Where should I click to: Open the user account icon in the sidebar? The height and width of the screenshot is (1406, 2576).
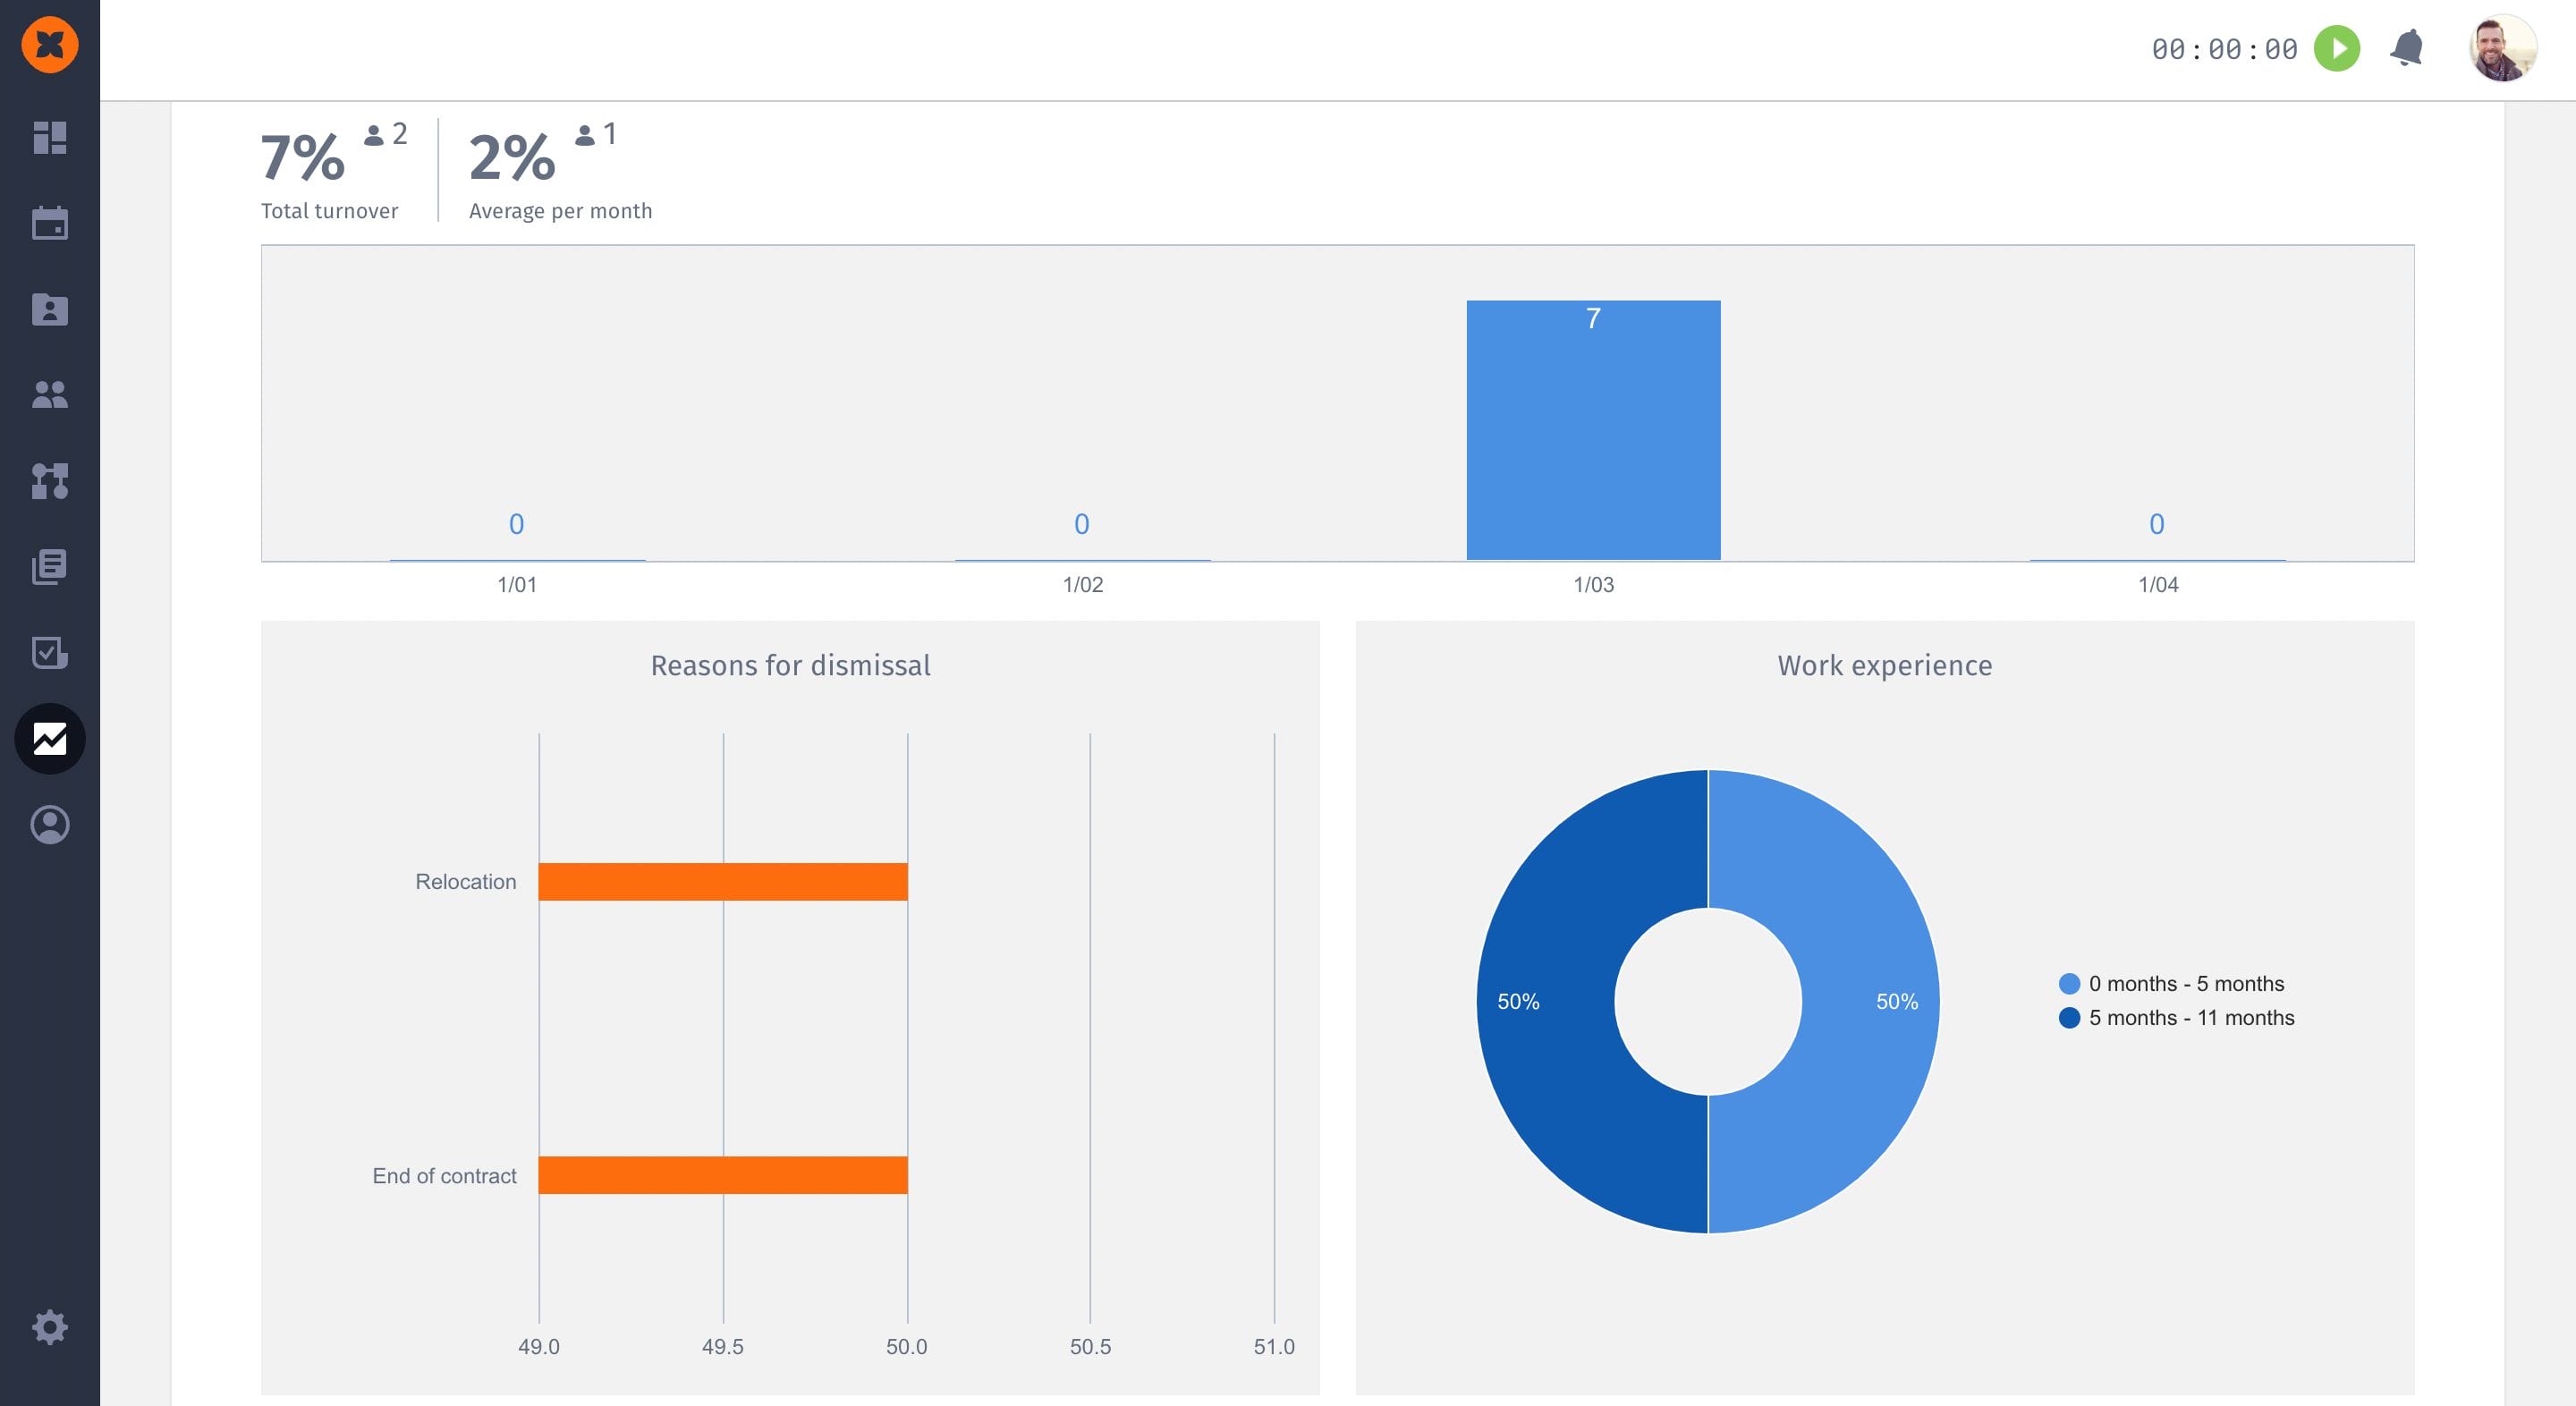coord(50,825)
